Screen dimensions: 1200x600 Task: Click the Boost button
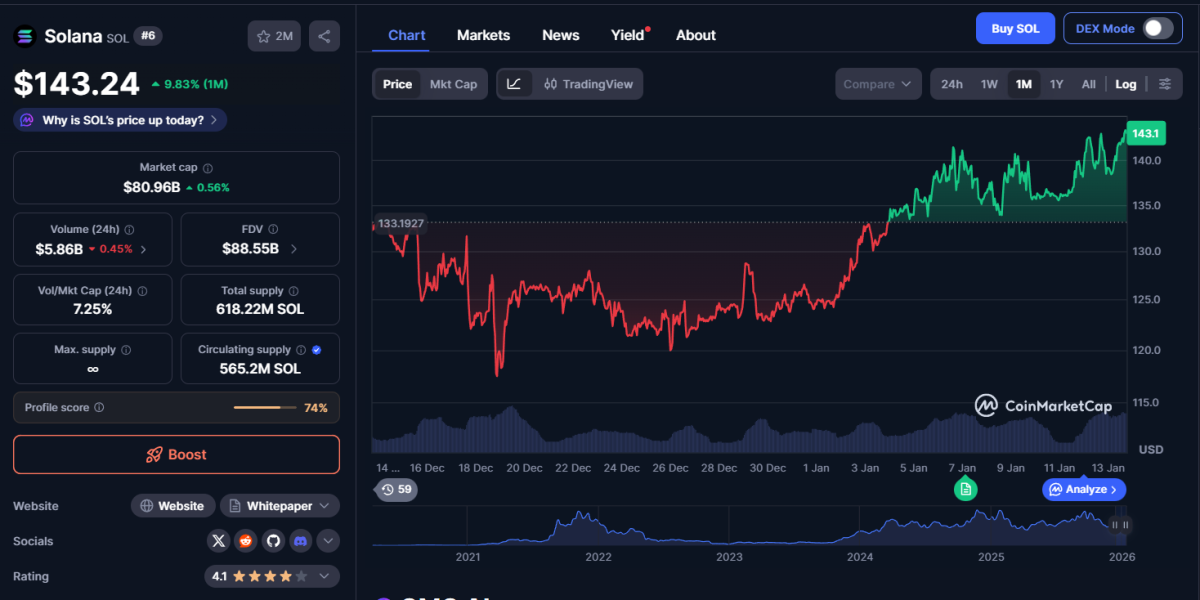176,454
